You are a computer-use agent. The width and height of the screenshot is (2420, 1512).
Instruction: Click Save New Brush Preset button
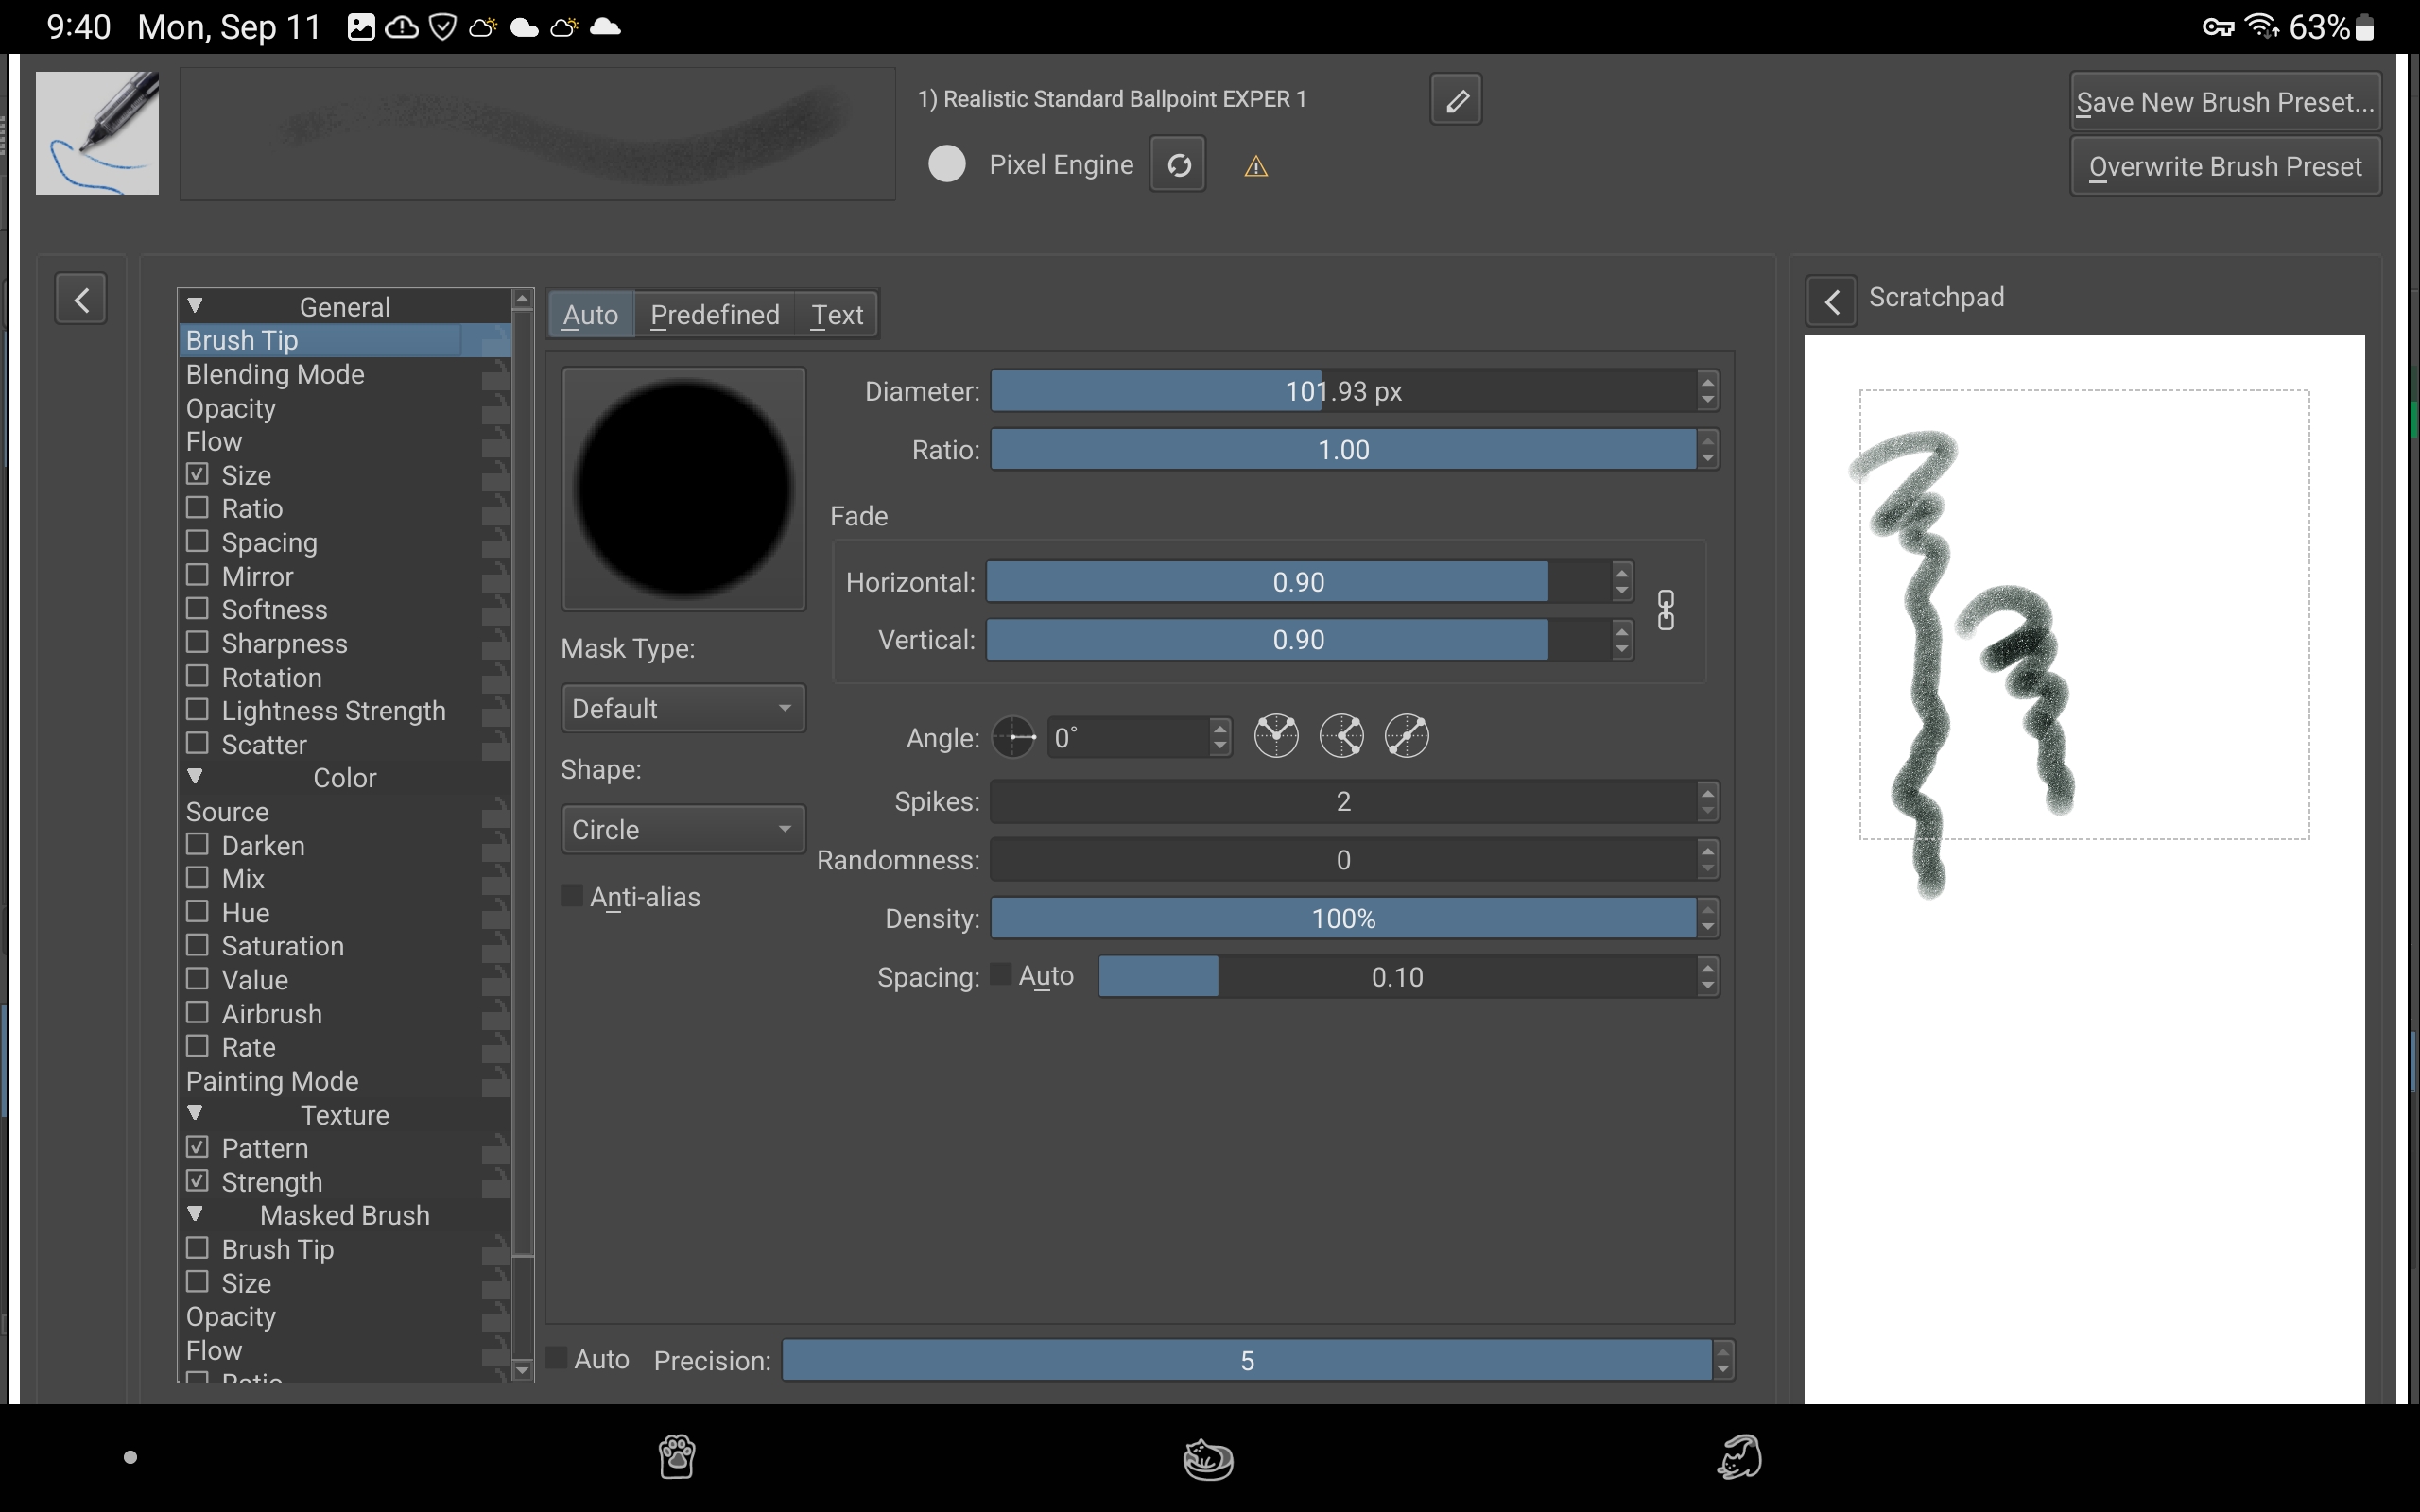click(2224, 102)
